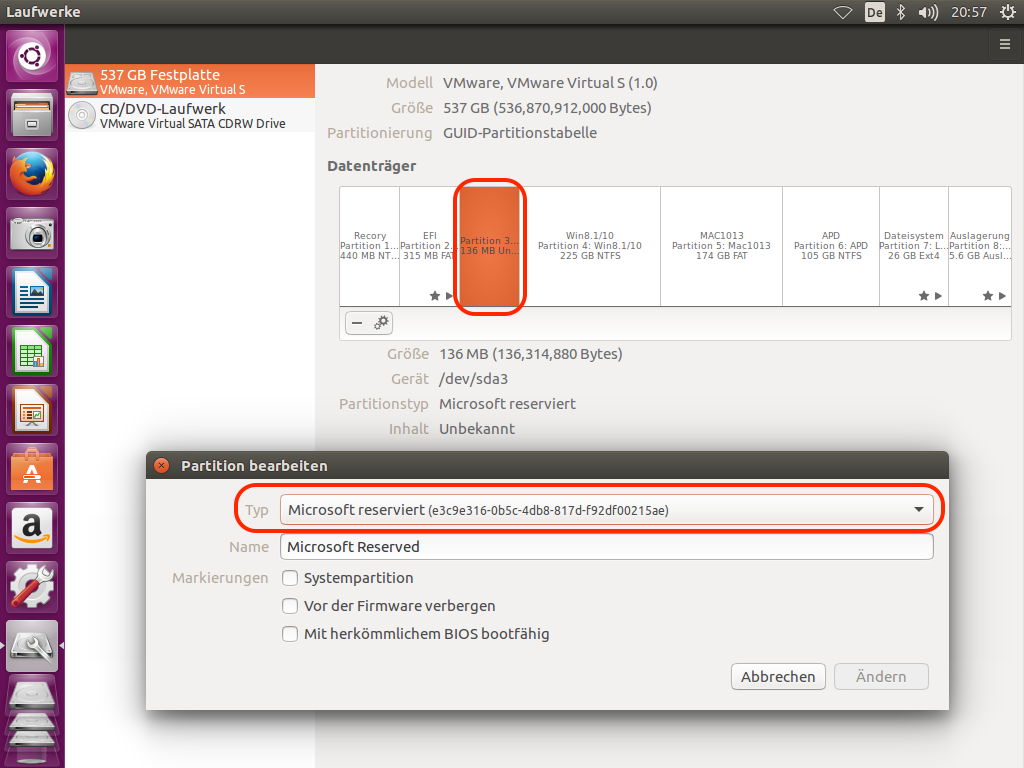Open the Screenshot camera app in the launcher
This screenshot has height=768, width=1024.
pyautogui.click(x=32, y=233)
